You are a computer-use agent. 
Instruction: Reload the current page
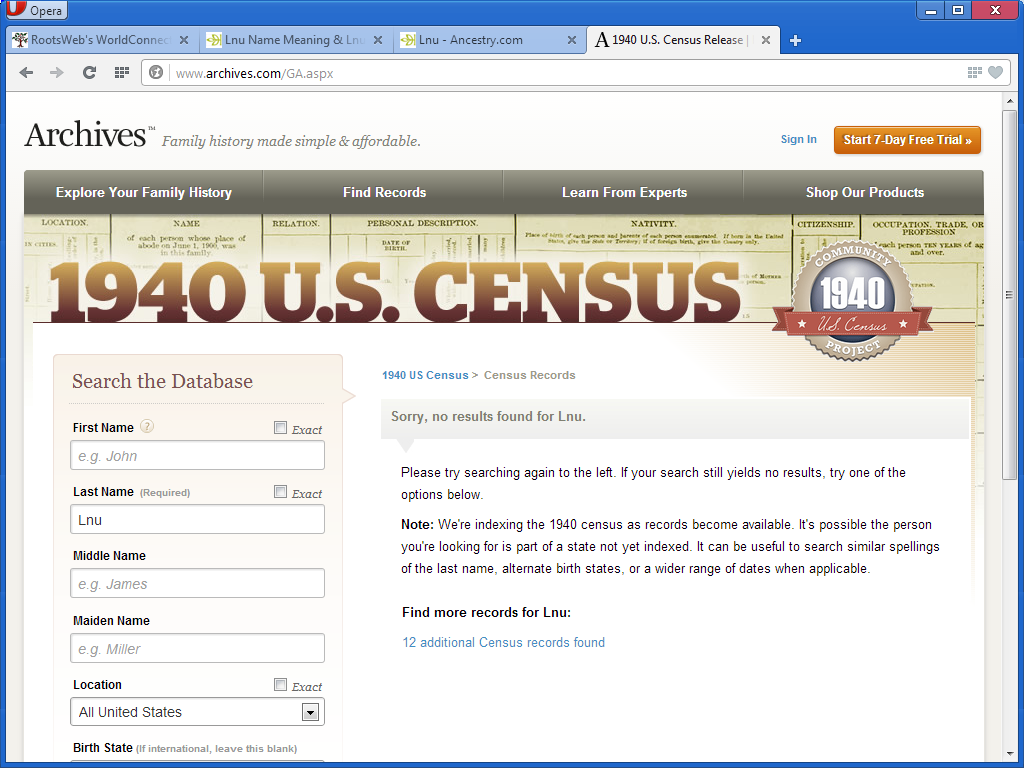click(88, 71)
